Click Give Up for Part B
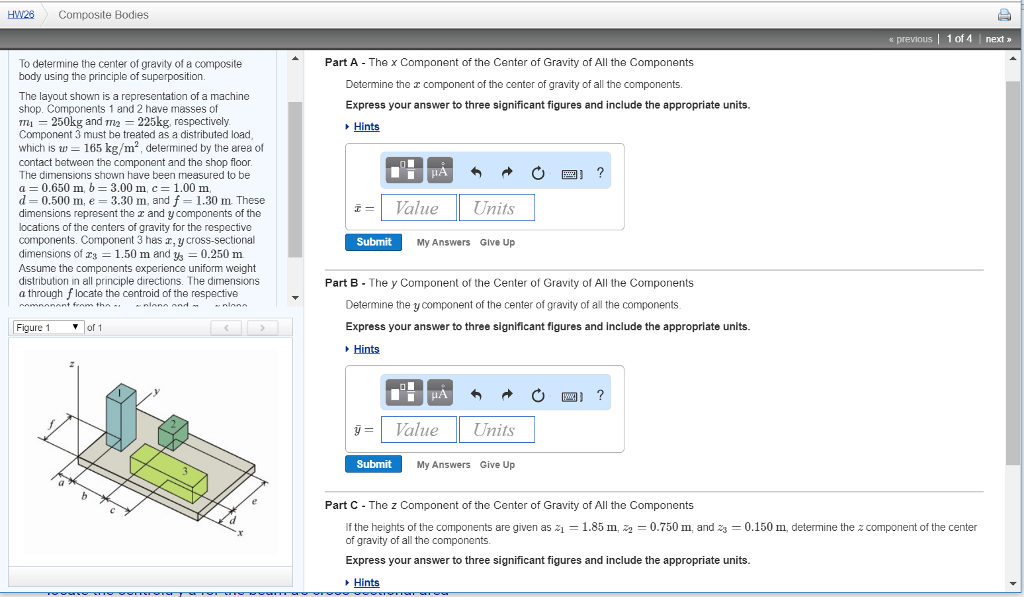Image resolution: width=1024 pixels, height=597 pixels. click(497, 464)
